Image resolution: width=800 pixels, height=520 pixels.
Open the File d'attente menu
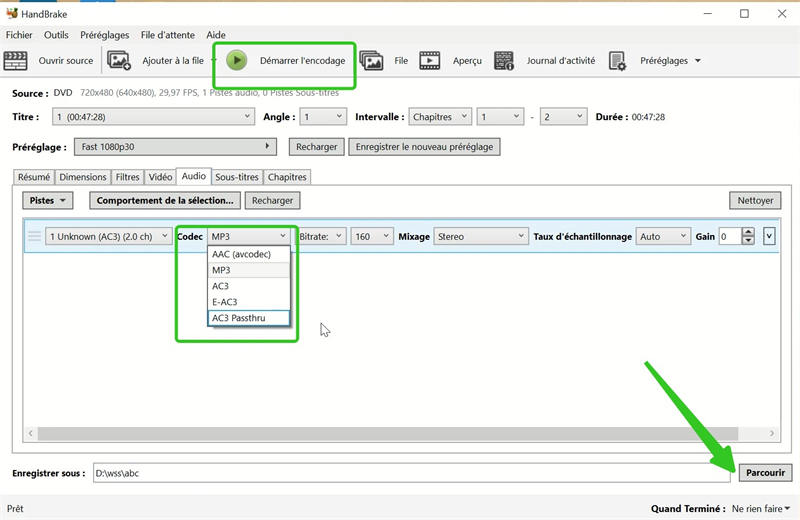[x=168, y=35]
